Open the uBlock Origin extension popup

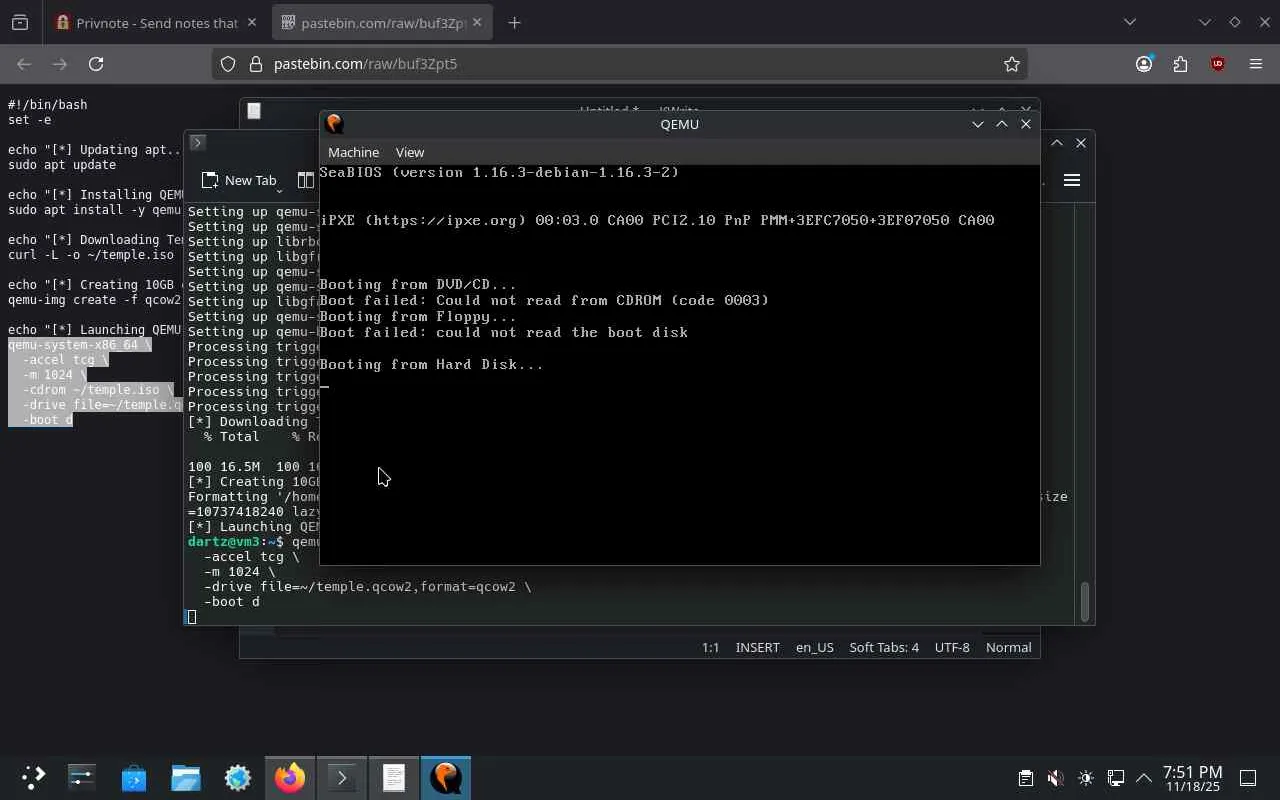point(1217,64)
